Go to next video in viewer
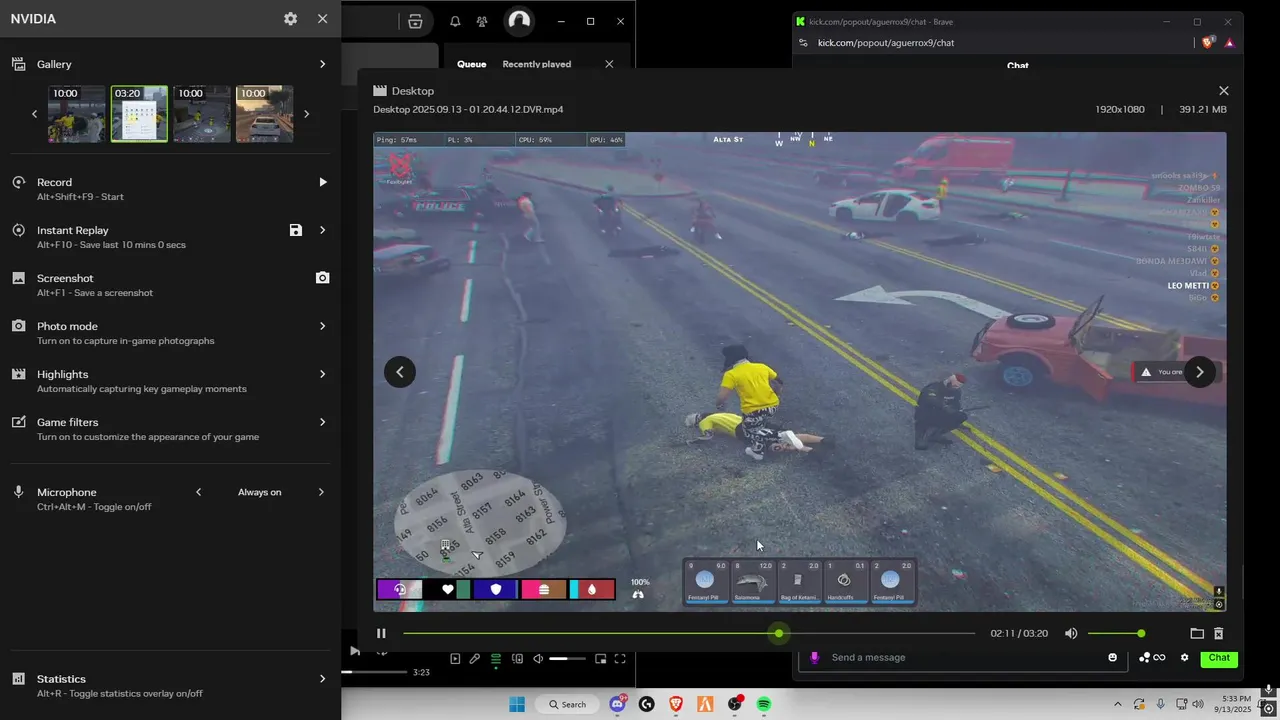This screenshot has height=720, width=1280. [x=1200, y=372]
